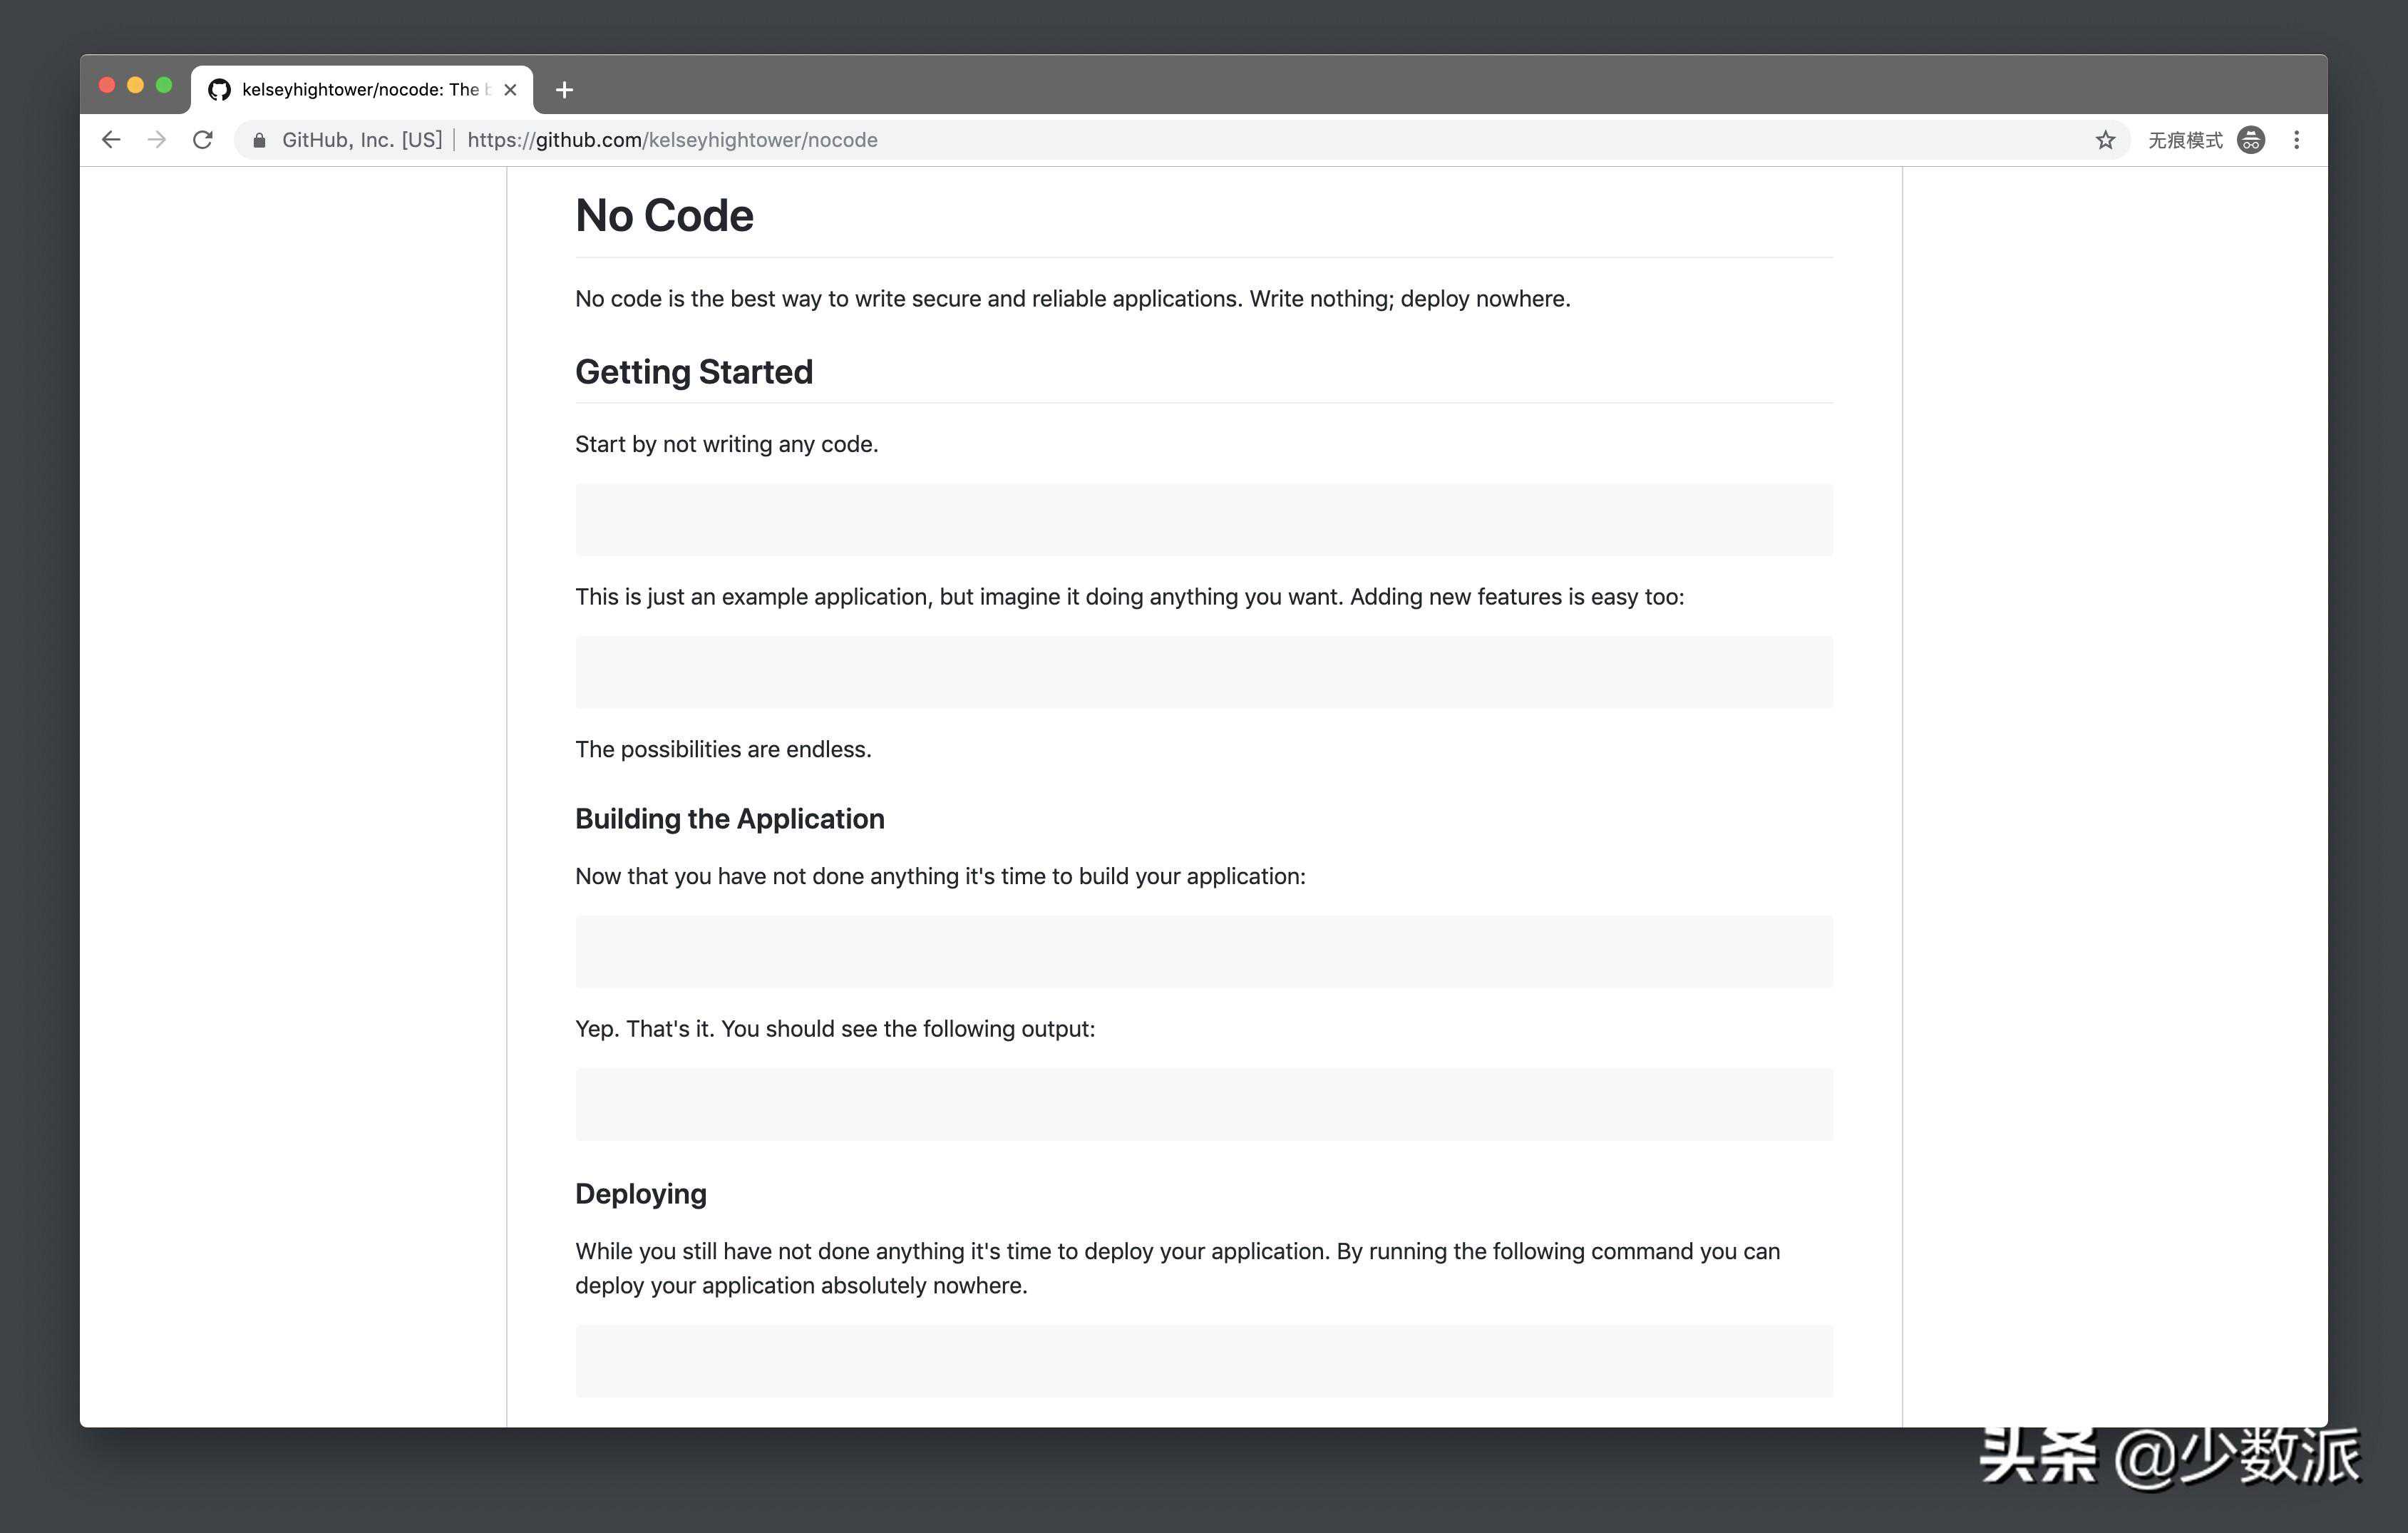Open a new tab with plus button
The width and height of the screenshot is (2408, 1533).
tap(564, 90)
